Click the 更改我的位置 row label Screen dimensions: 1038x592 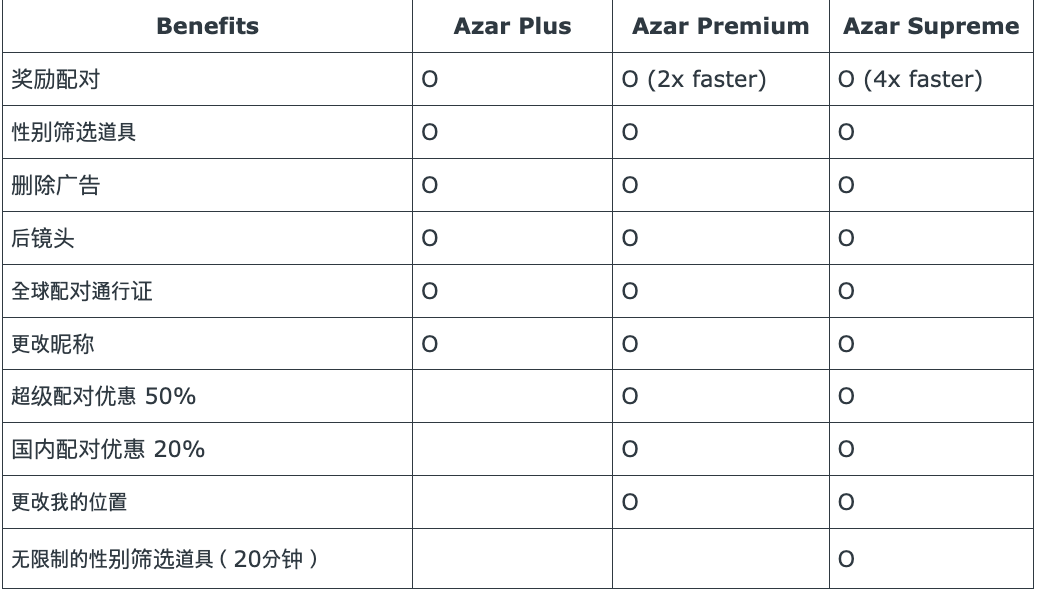pyautogui.click(x=69, y=503)
